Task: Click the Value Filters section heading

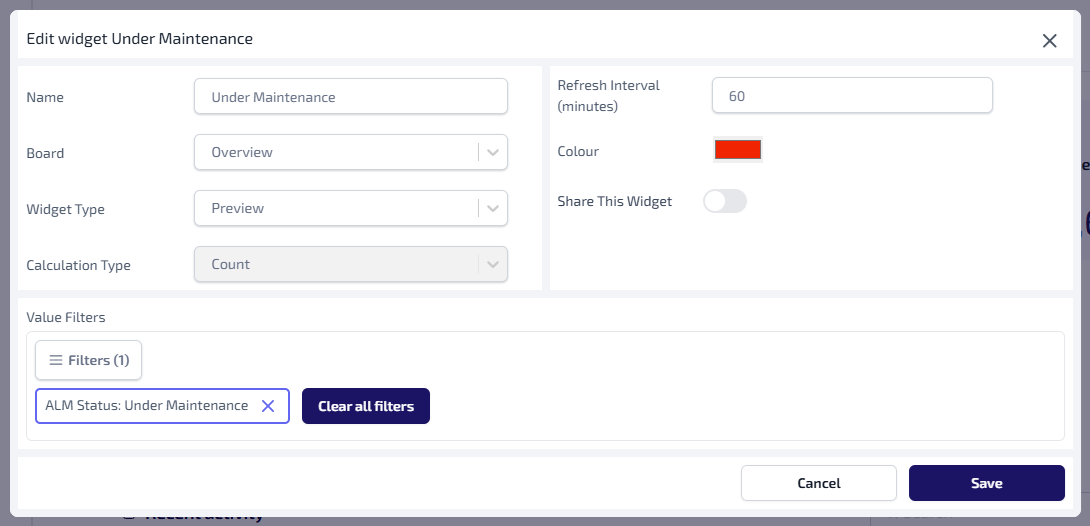Action: coord(66,317)
